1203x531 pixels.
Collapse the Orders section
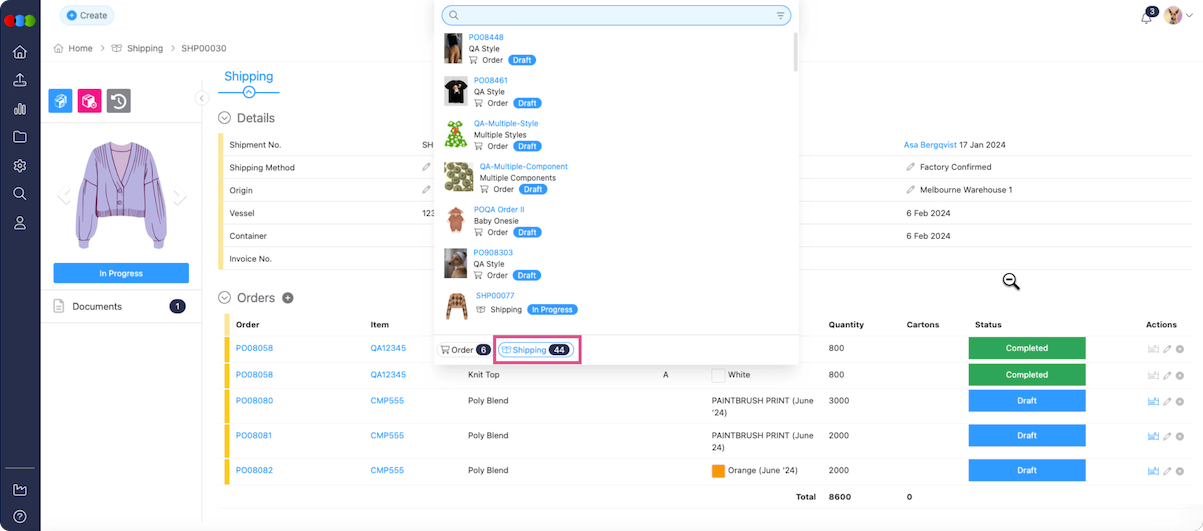[x=225, y=298]
